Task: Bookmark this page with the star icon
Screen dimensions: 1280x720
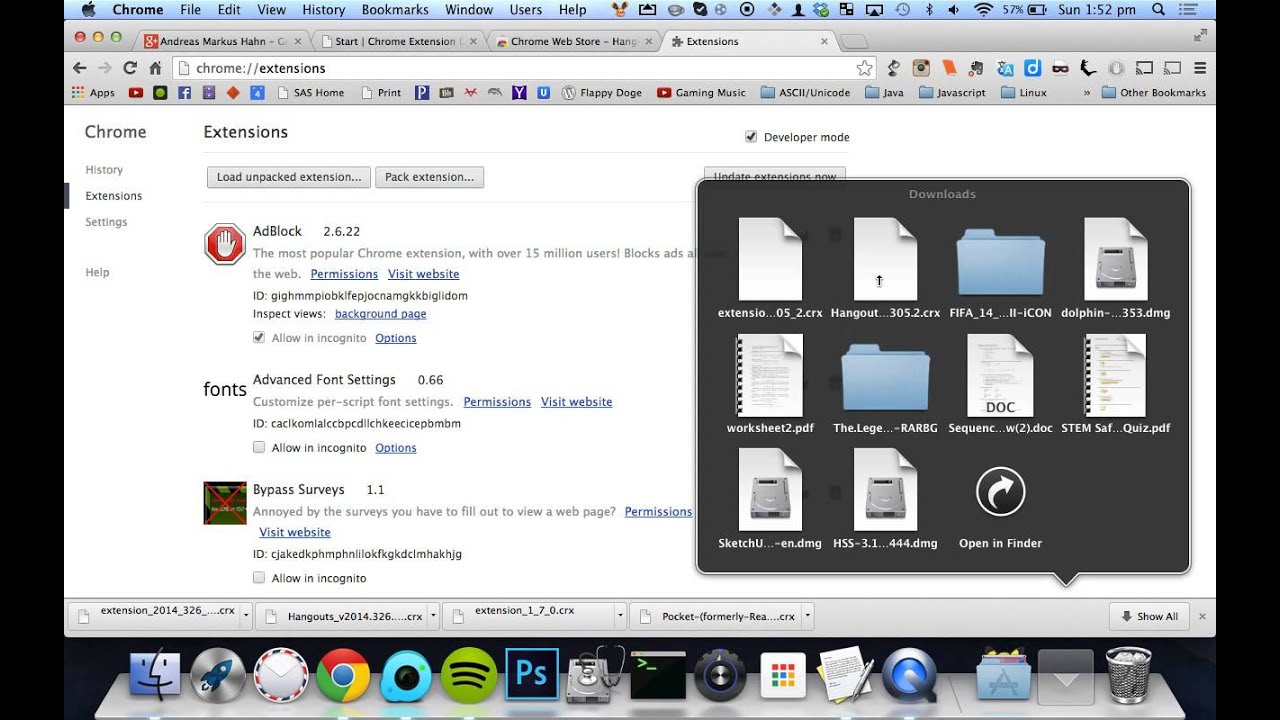Action: click(864, 68)
